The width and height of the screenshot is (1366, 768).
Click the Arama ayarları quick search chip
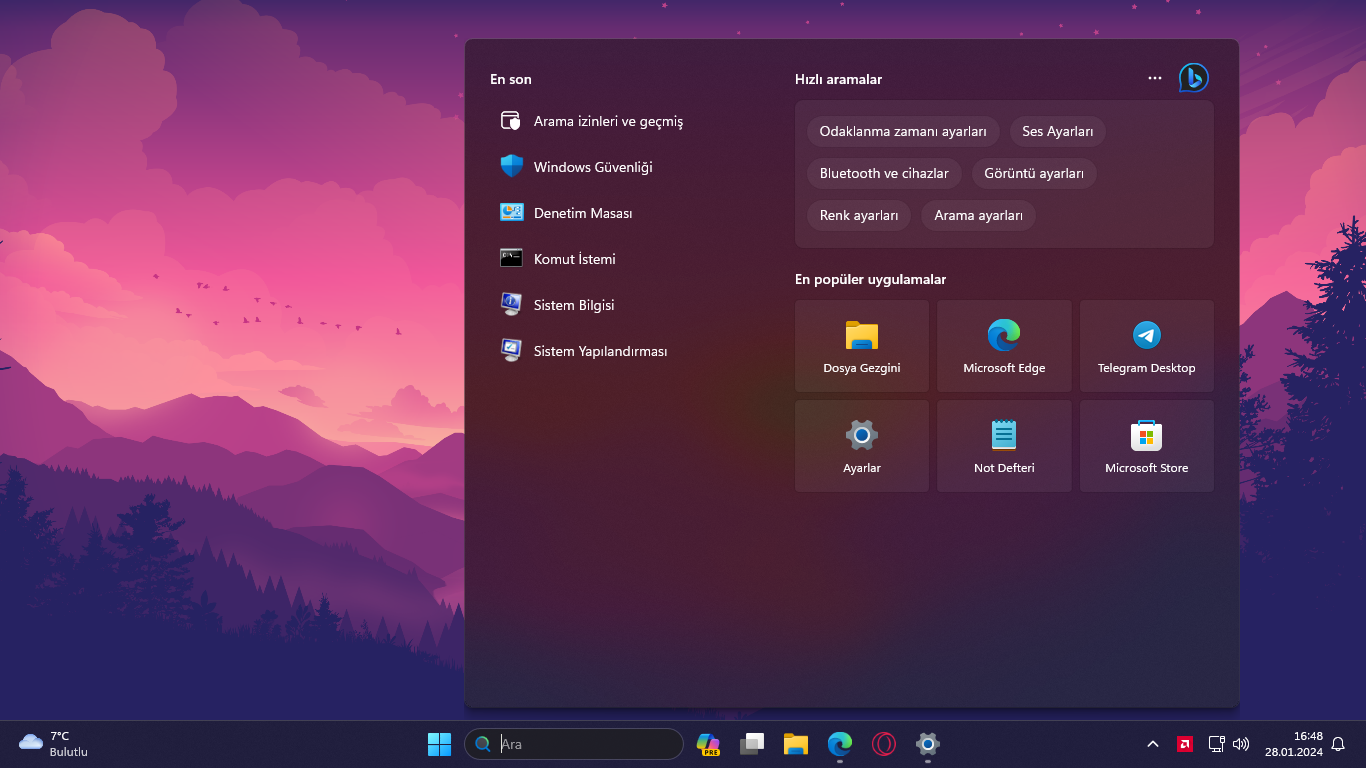pos(978,215)
